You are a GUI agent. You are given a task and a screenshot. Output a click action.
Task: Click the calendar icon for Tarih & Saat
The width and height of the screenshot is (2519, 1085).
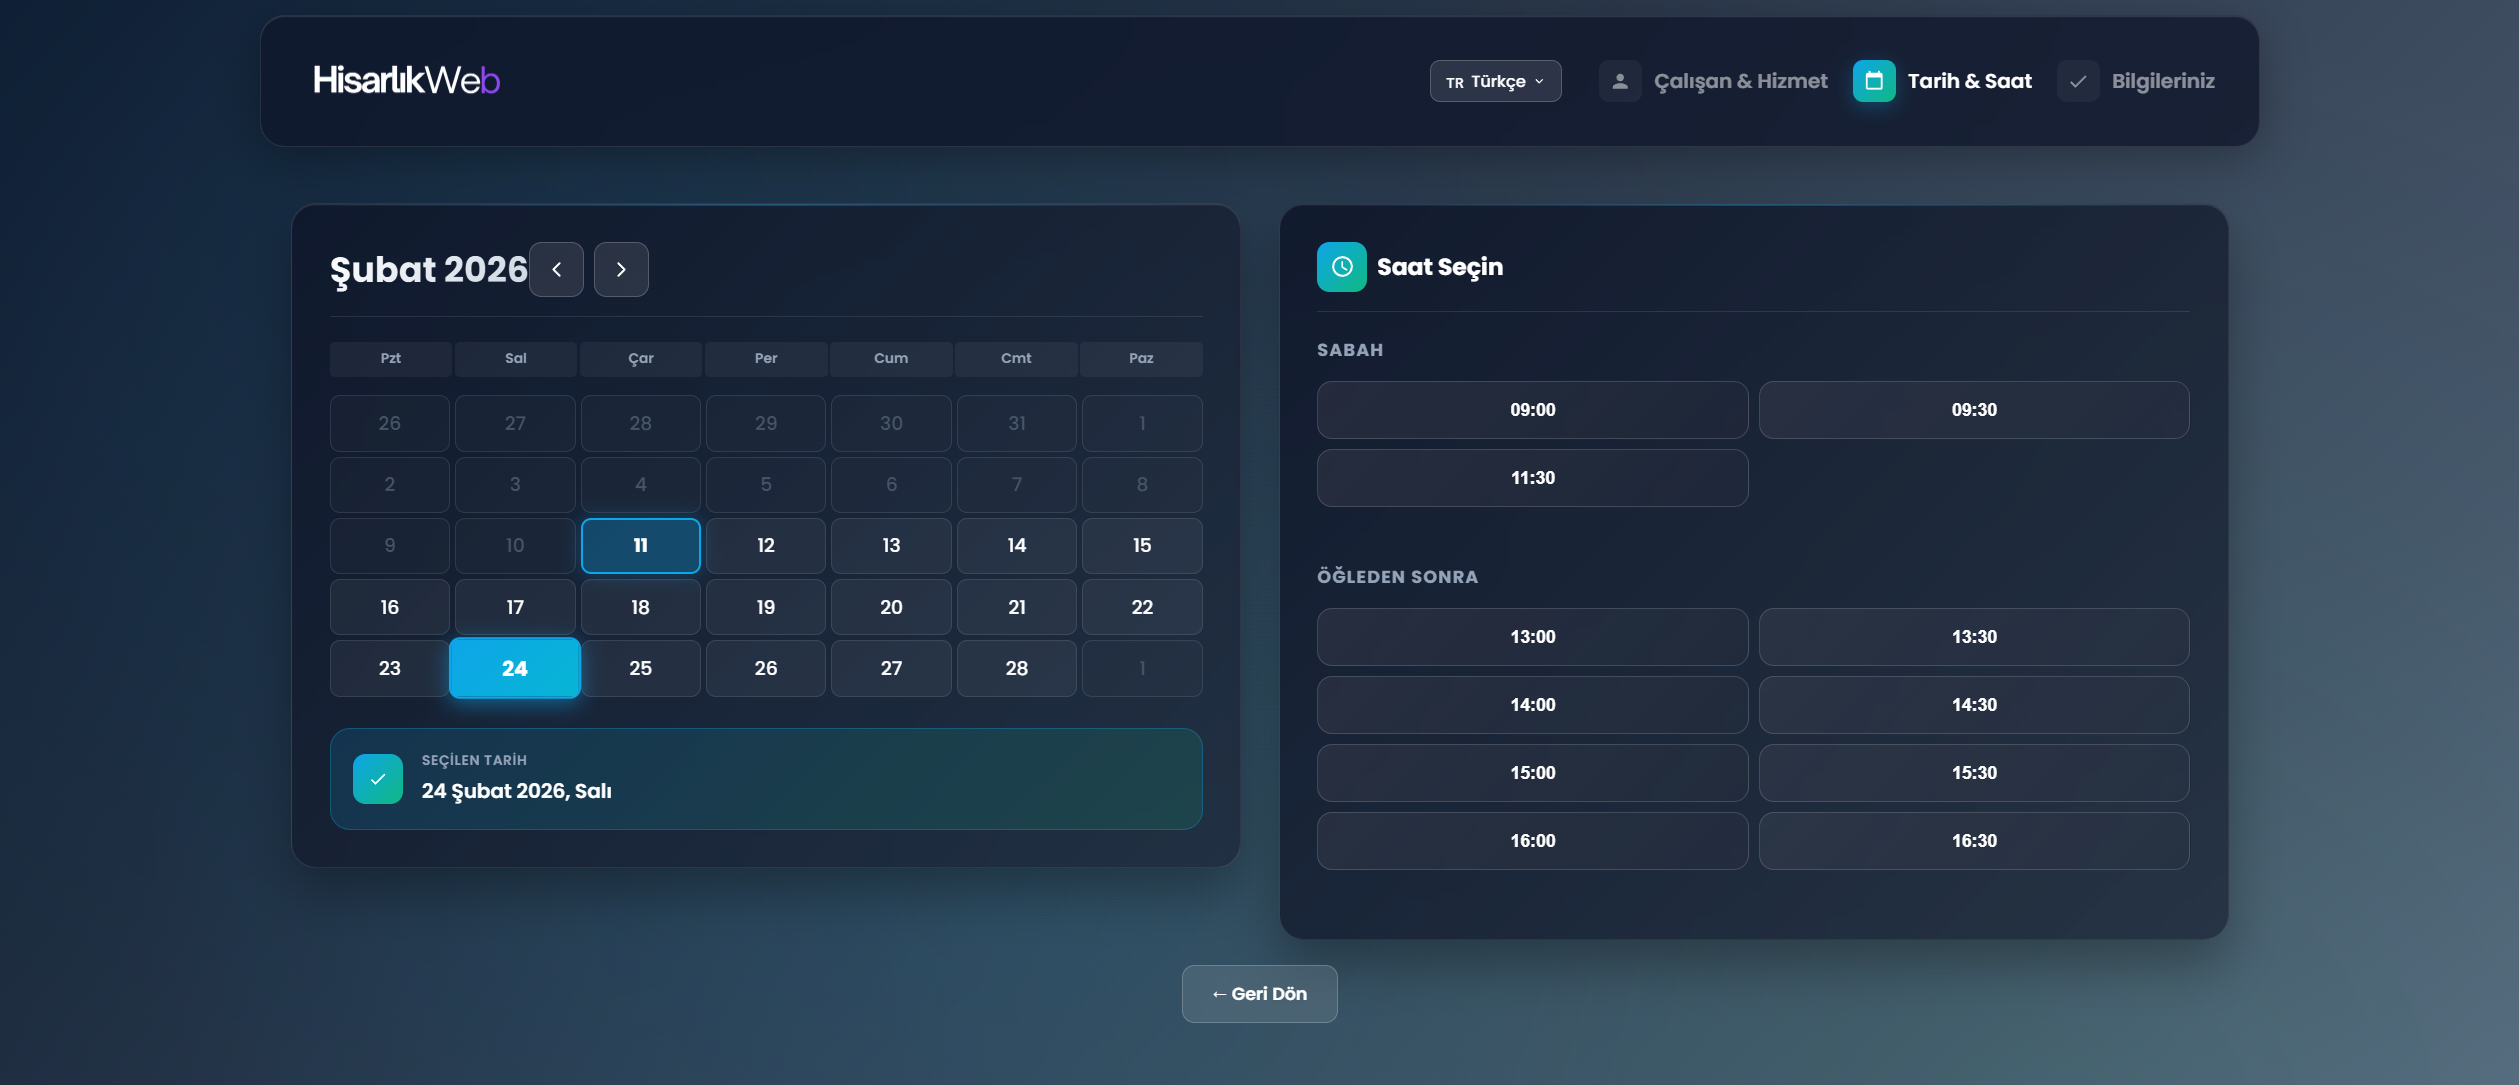coord(1873,81)
